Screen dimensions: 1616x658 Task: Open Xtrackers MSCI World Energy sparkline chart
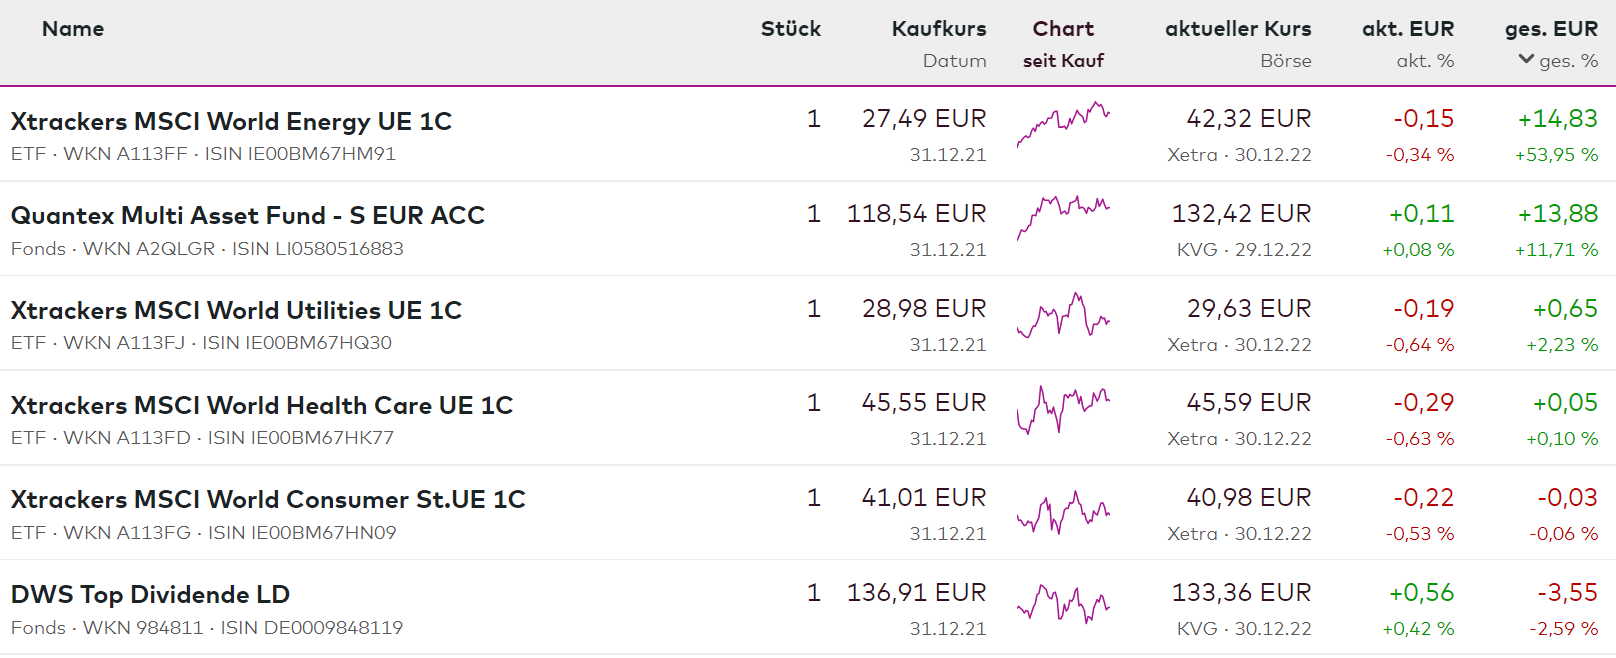click(1063, 124)
